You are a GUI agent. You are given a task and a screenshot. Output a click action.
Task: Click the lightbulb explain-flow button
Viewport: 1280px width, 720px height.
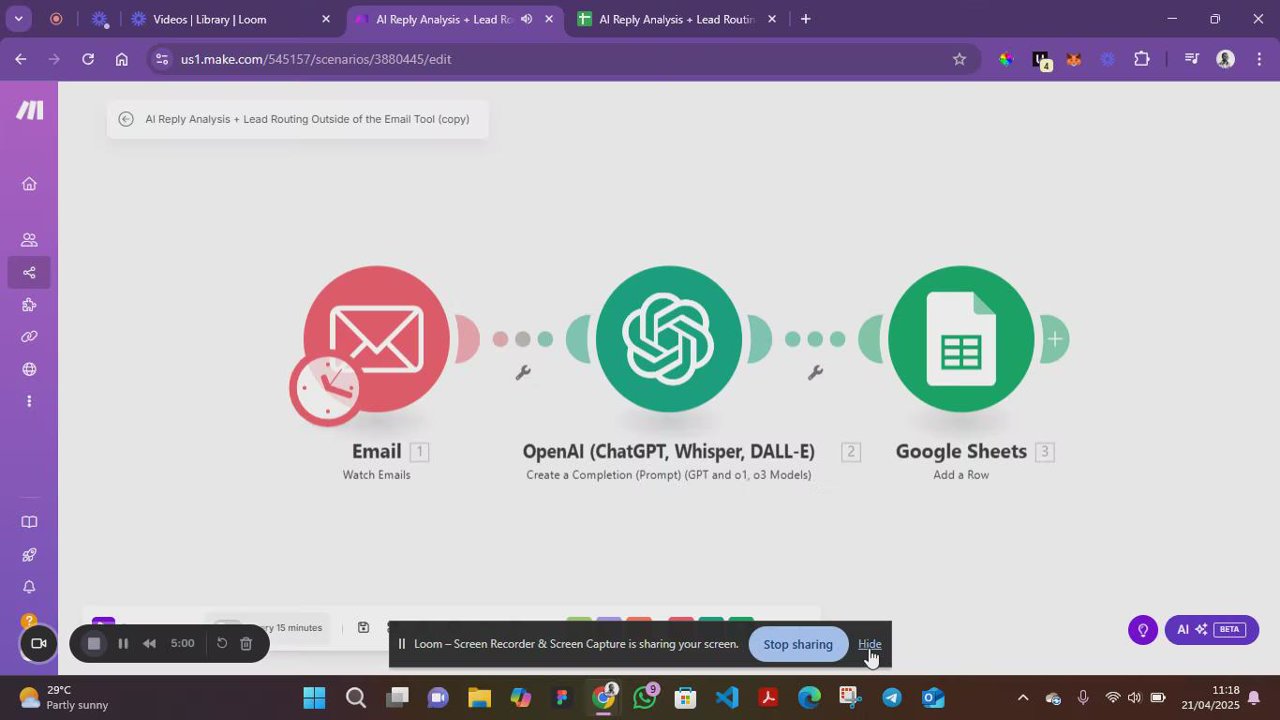click(1143, 630)
